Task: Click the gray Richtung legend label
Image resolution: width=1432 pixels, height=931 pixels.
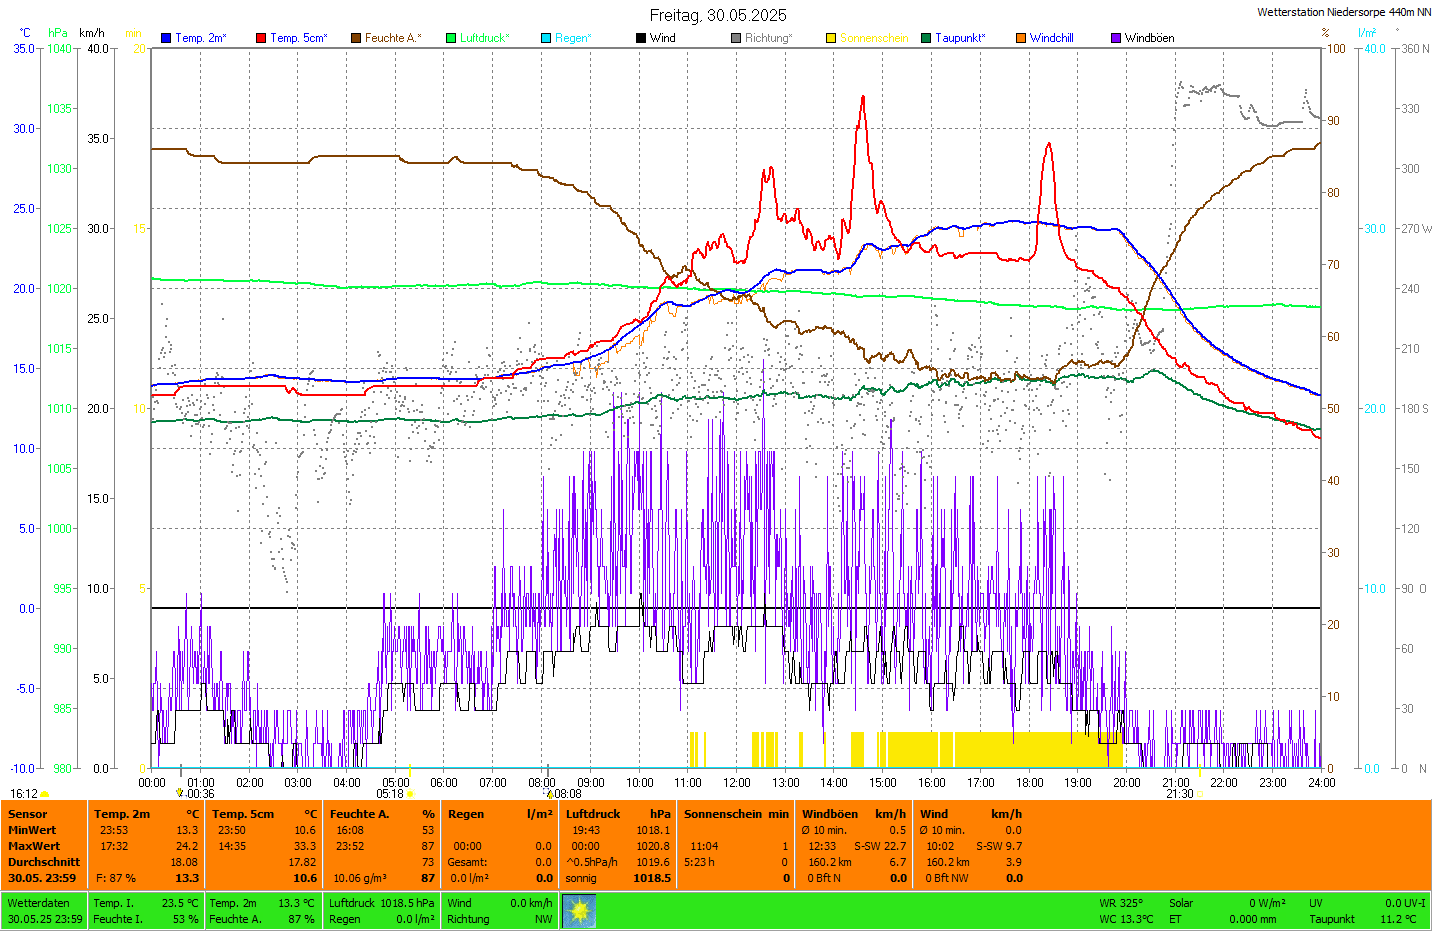Action: coord(767,38)
